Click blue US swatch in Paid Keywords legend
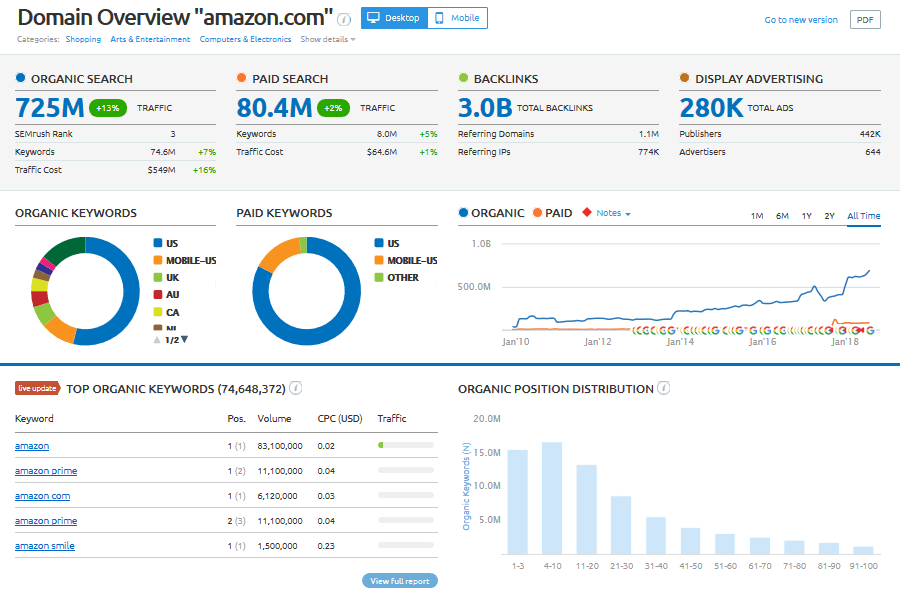The image size is (900, 593). point(379,243)
